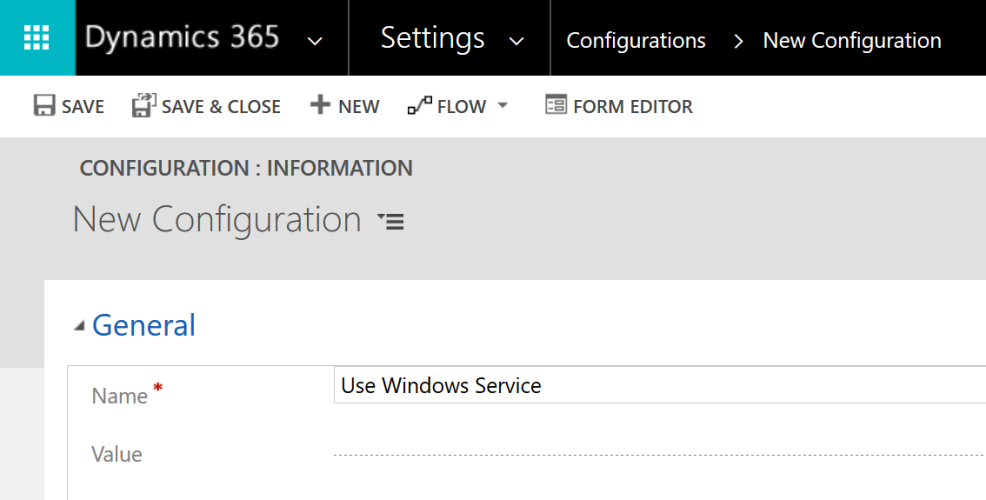Click the Name field label
The image size is (986, 500).
(x=119, y=396)
